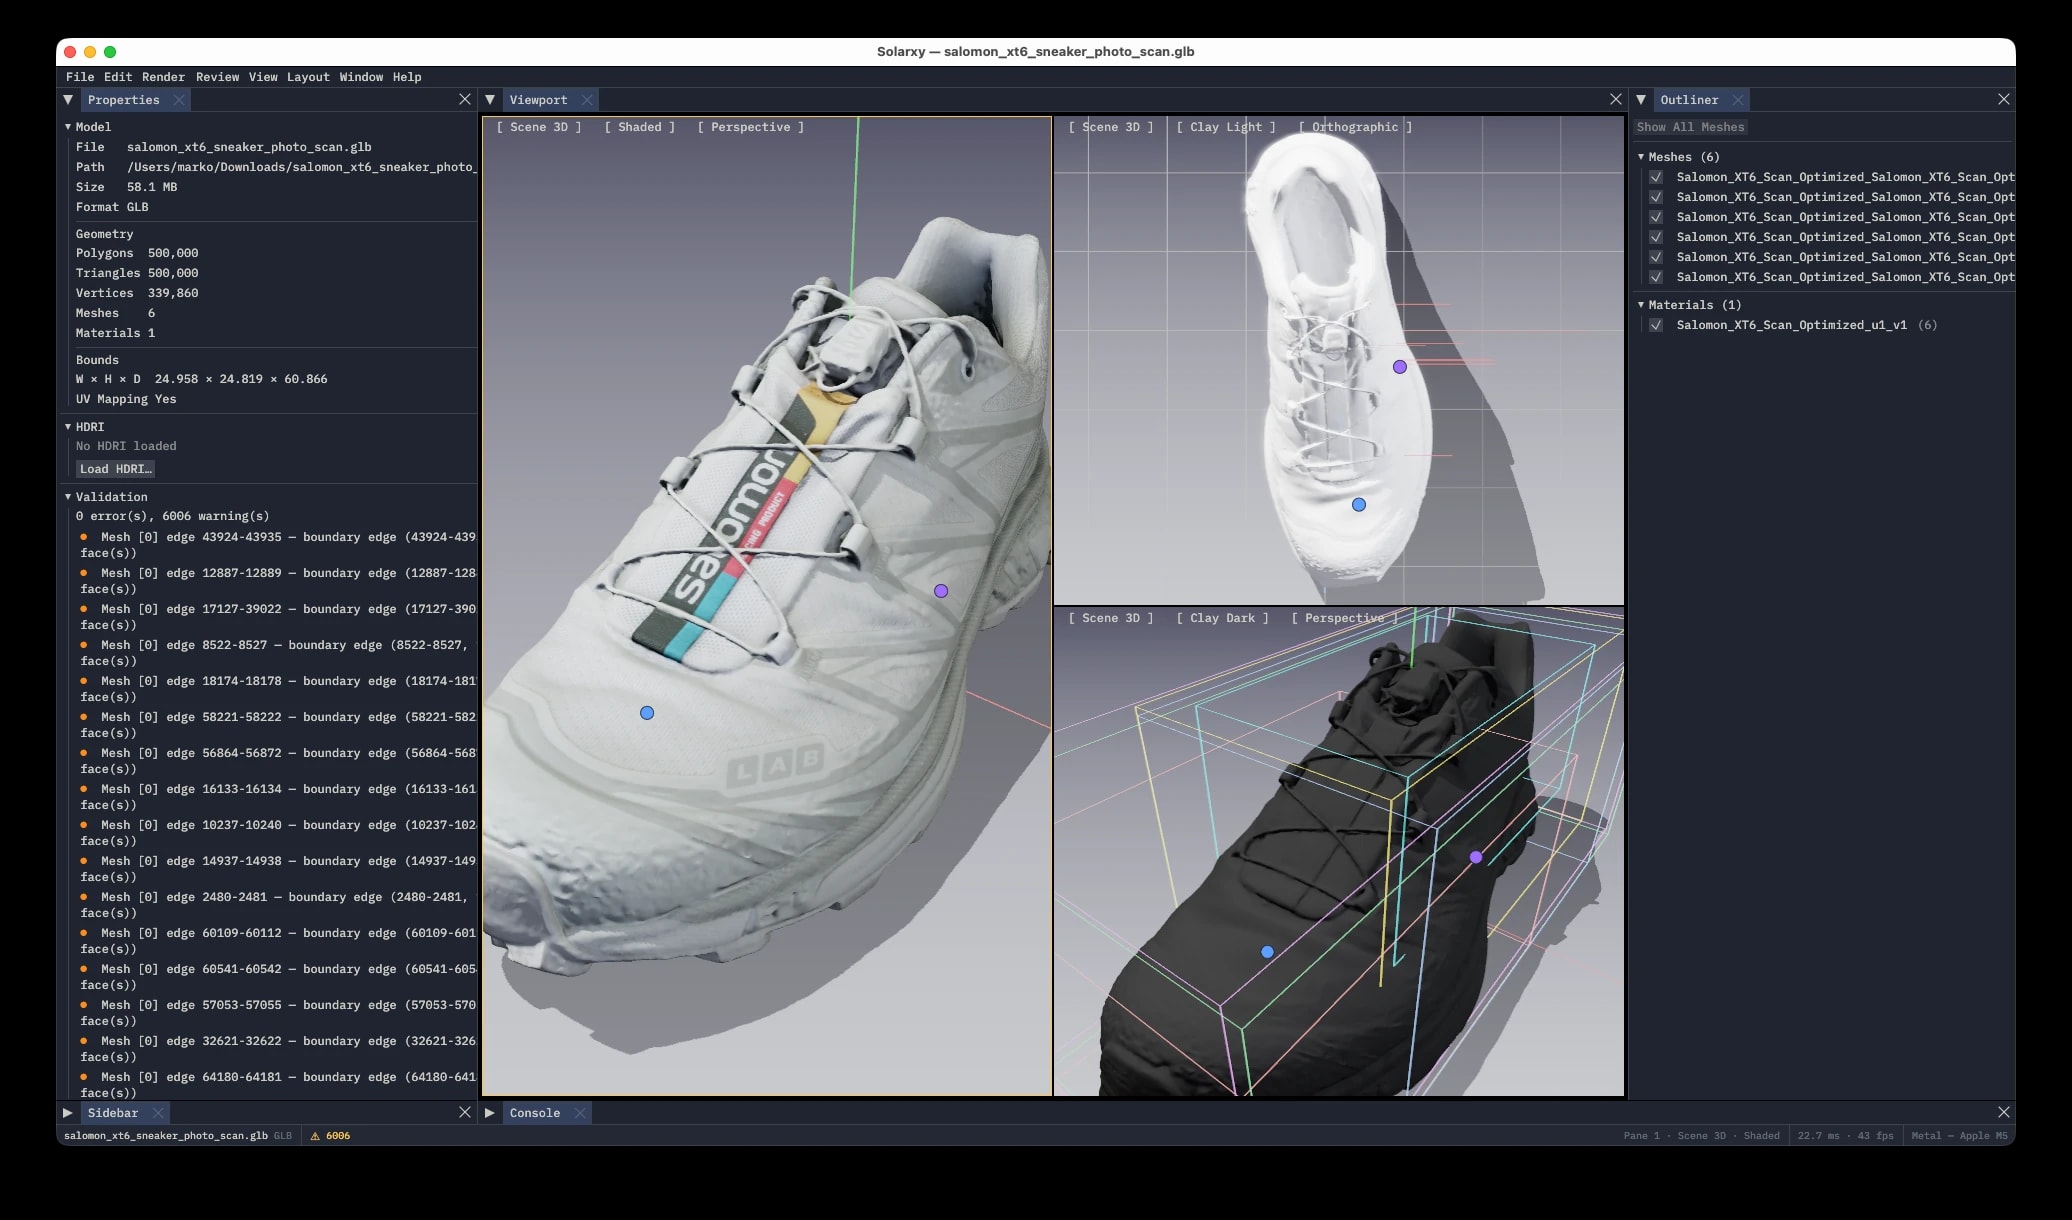Screen dimensions: 2072x1220
Task: Open the File menu
Action: coord(80,77)
